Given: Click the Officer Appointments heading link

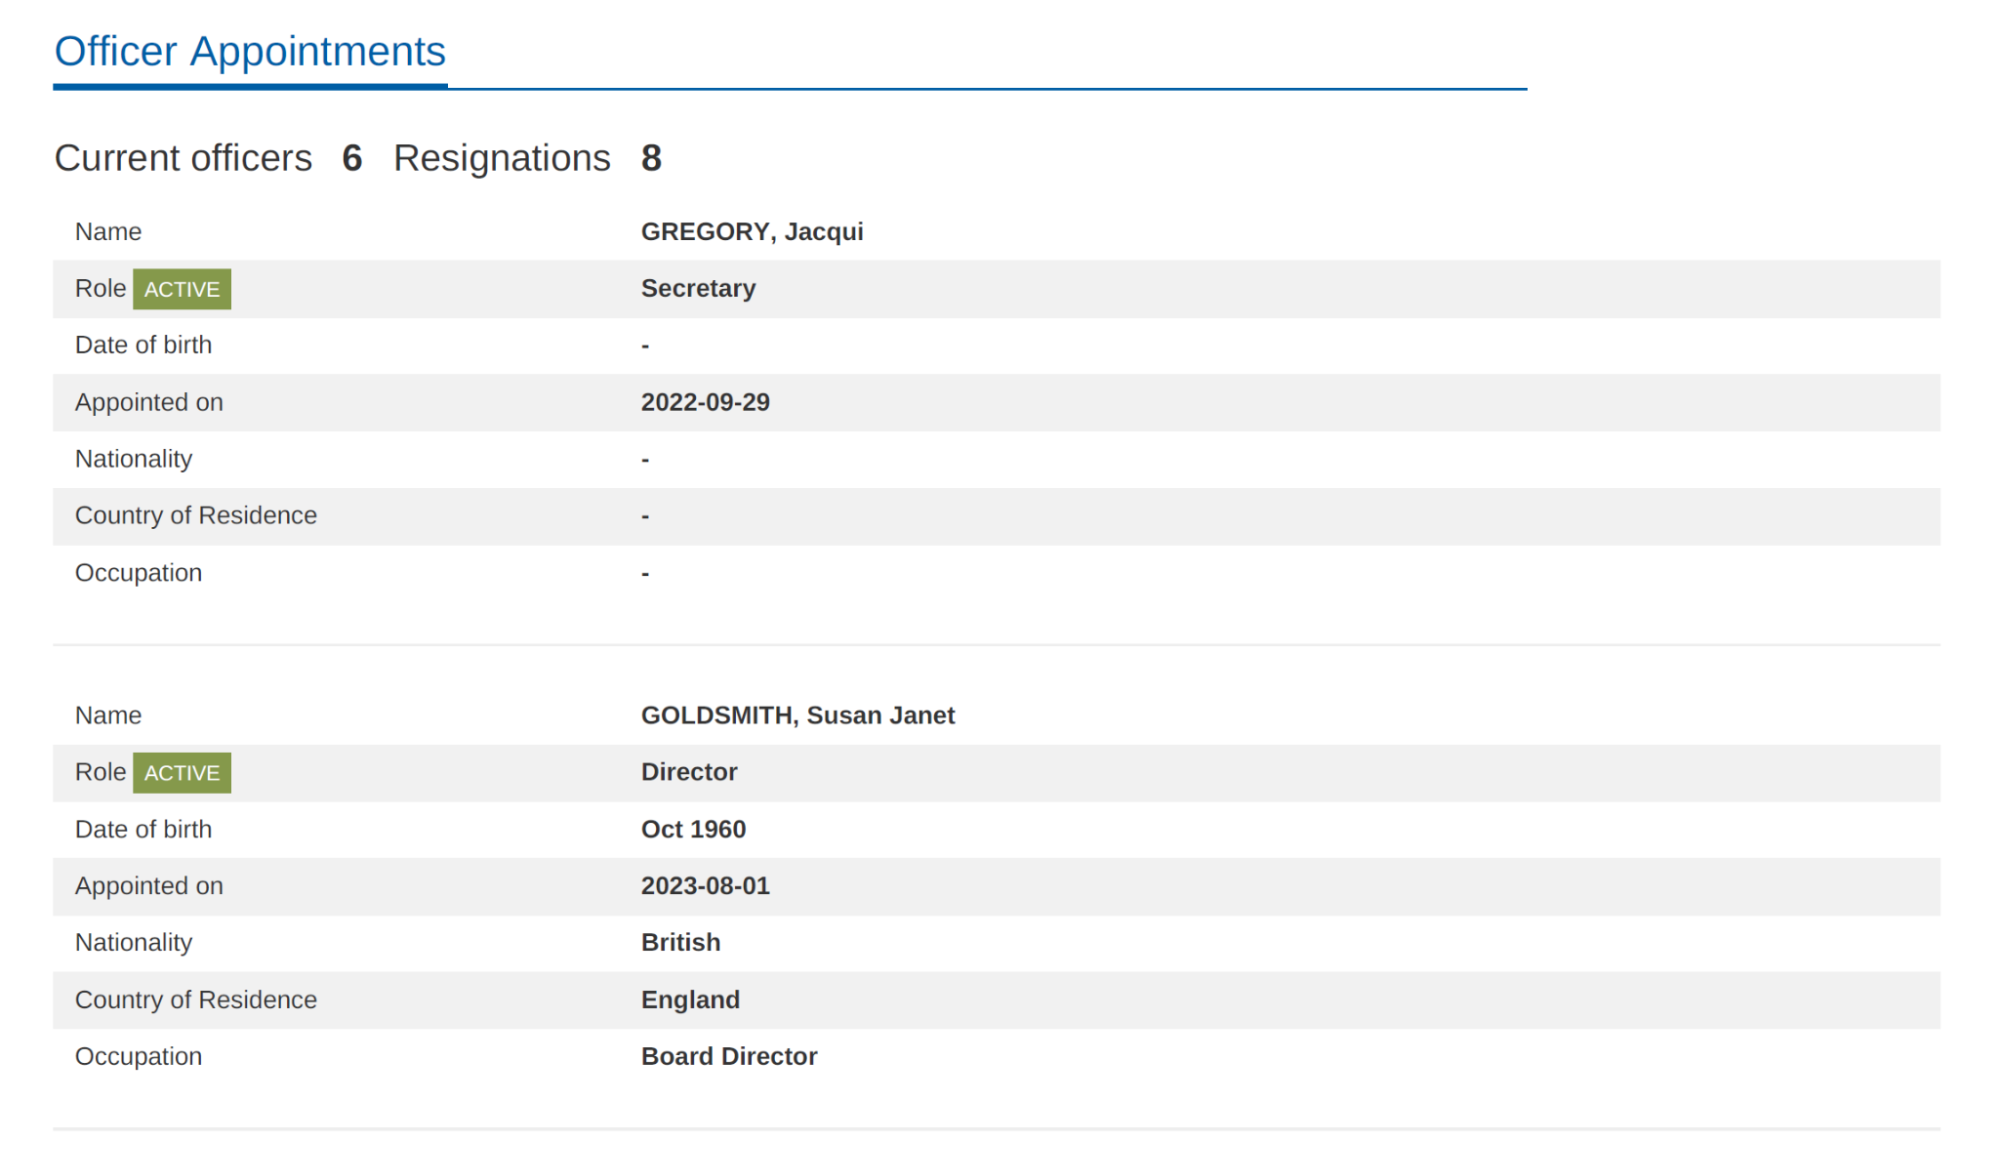Looking at the screenshot, I should 249,51.
